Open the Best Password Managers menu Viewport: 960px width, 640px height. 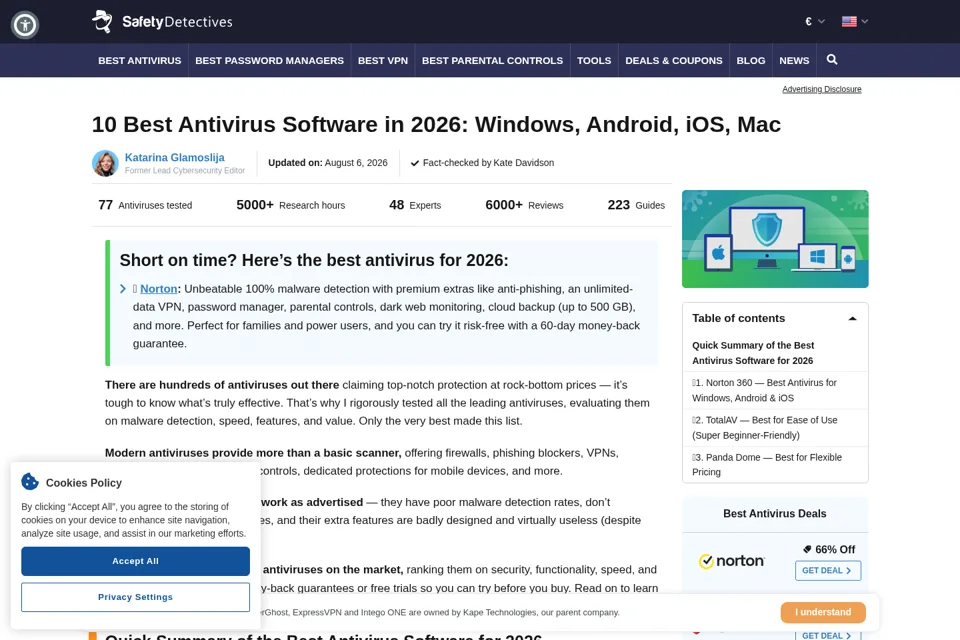click(269, 61)
